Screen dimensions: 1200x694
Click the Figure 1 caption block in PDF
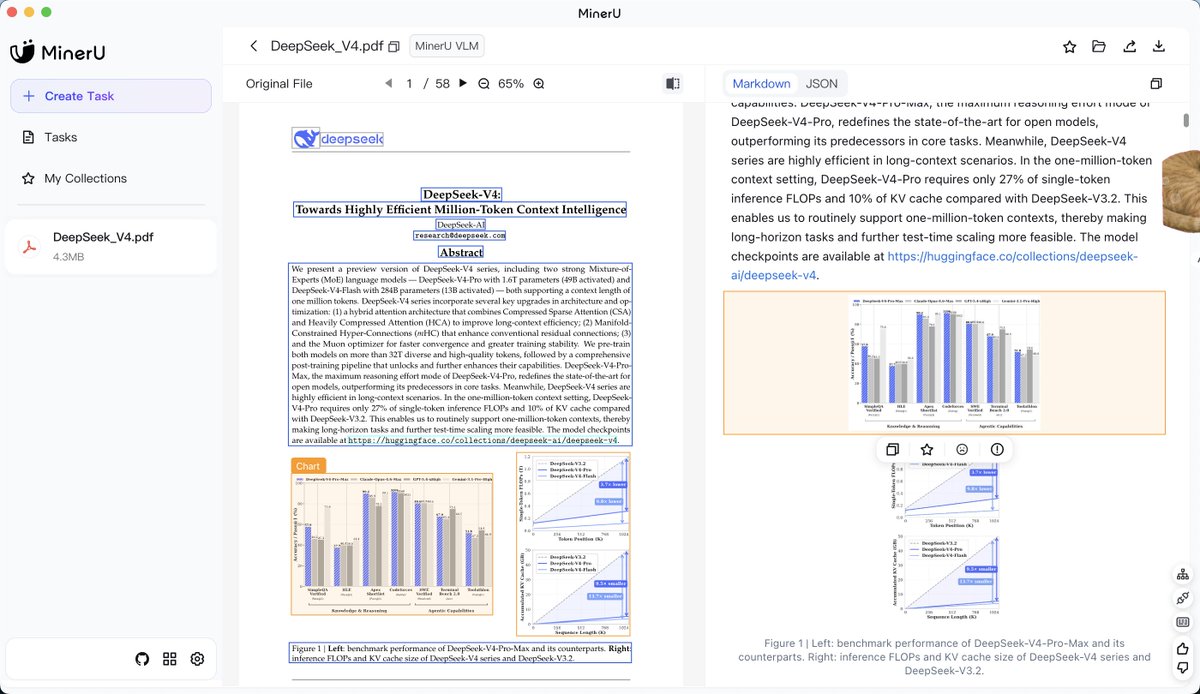[461, 654]
